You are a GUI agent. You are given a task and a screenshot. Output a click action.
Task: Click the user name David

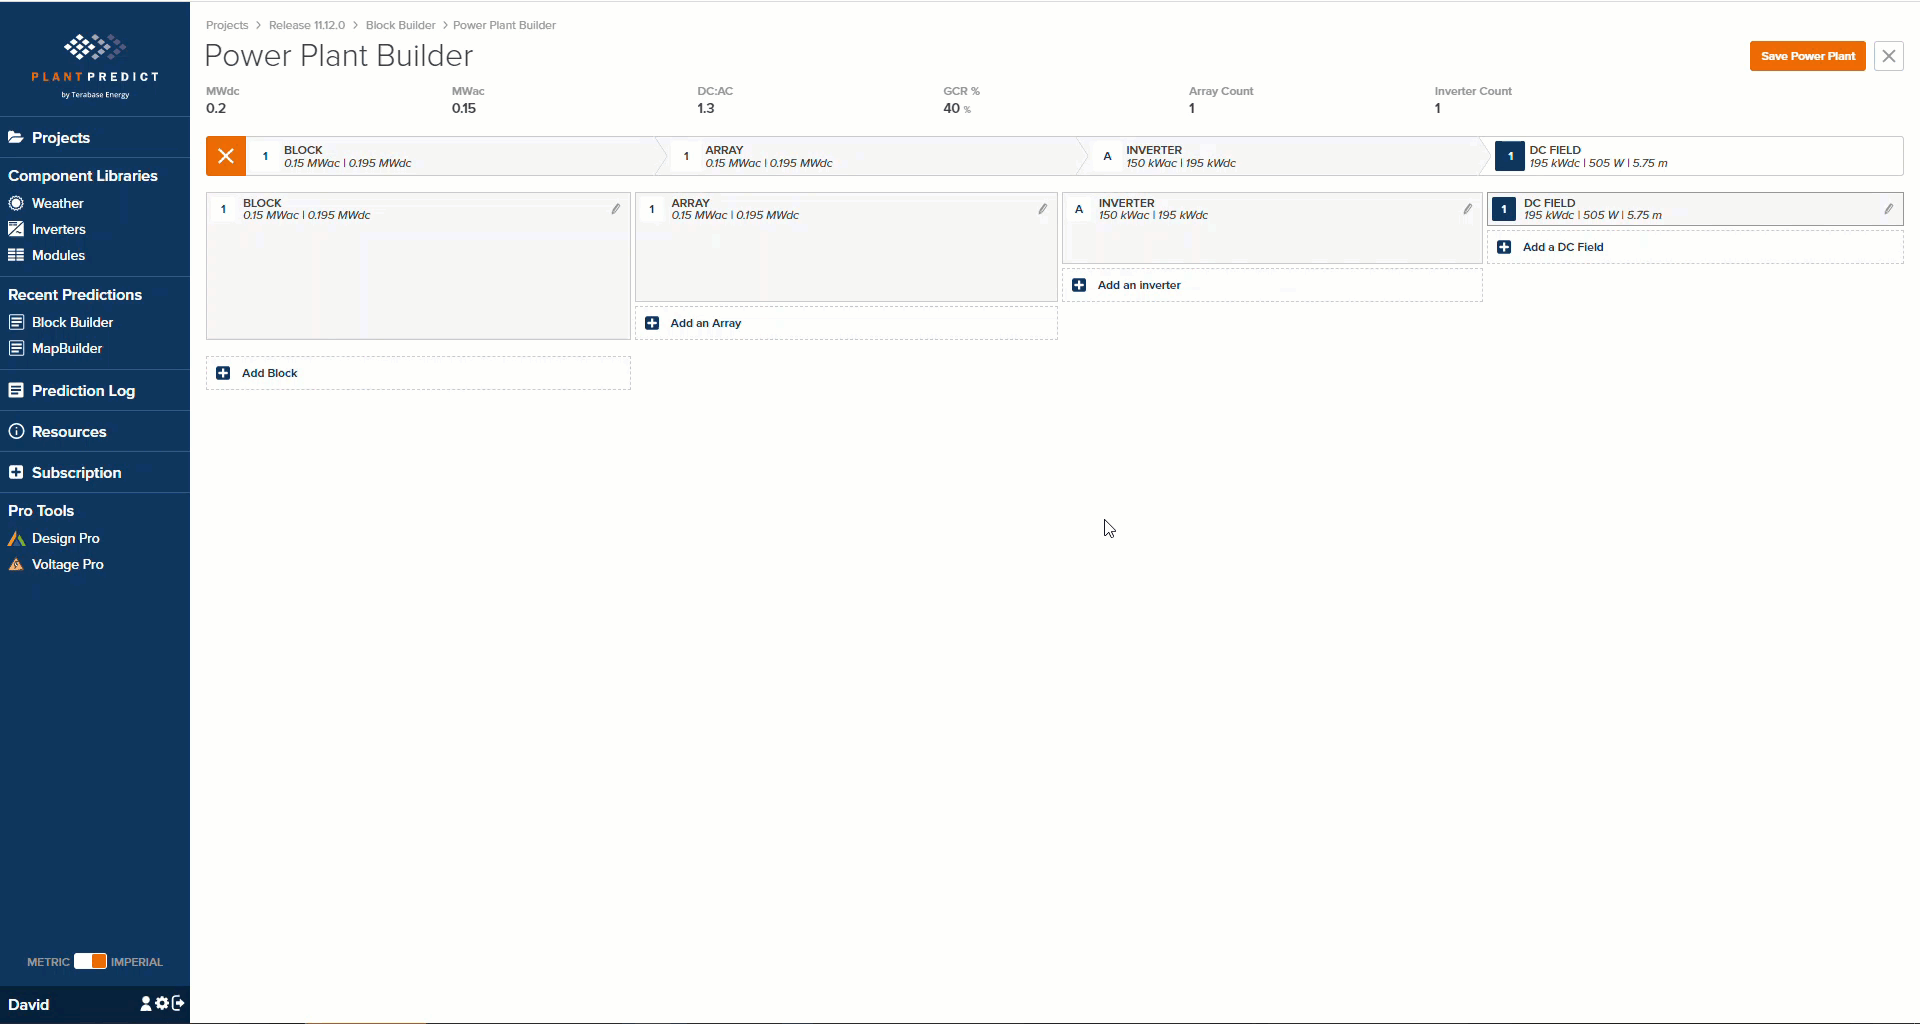click(x=28, y=1004)
